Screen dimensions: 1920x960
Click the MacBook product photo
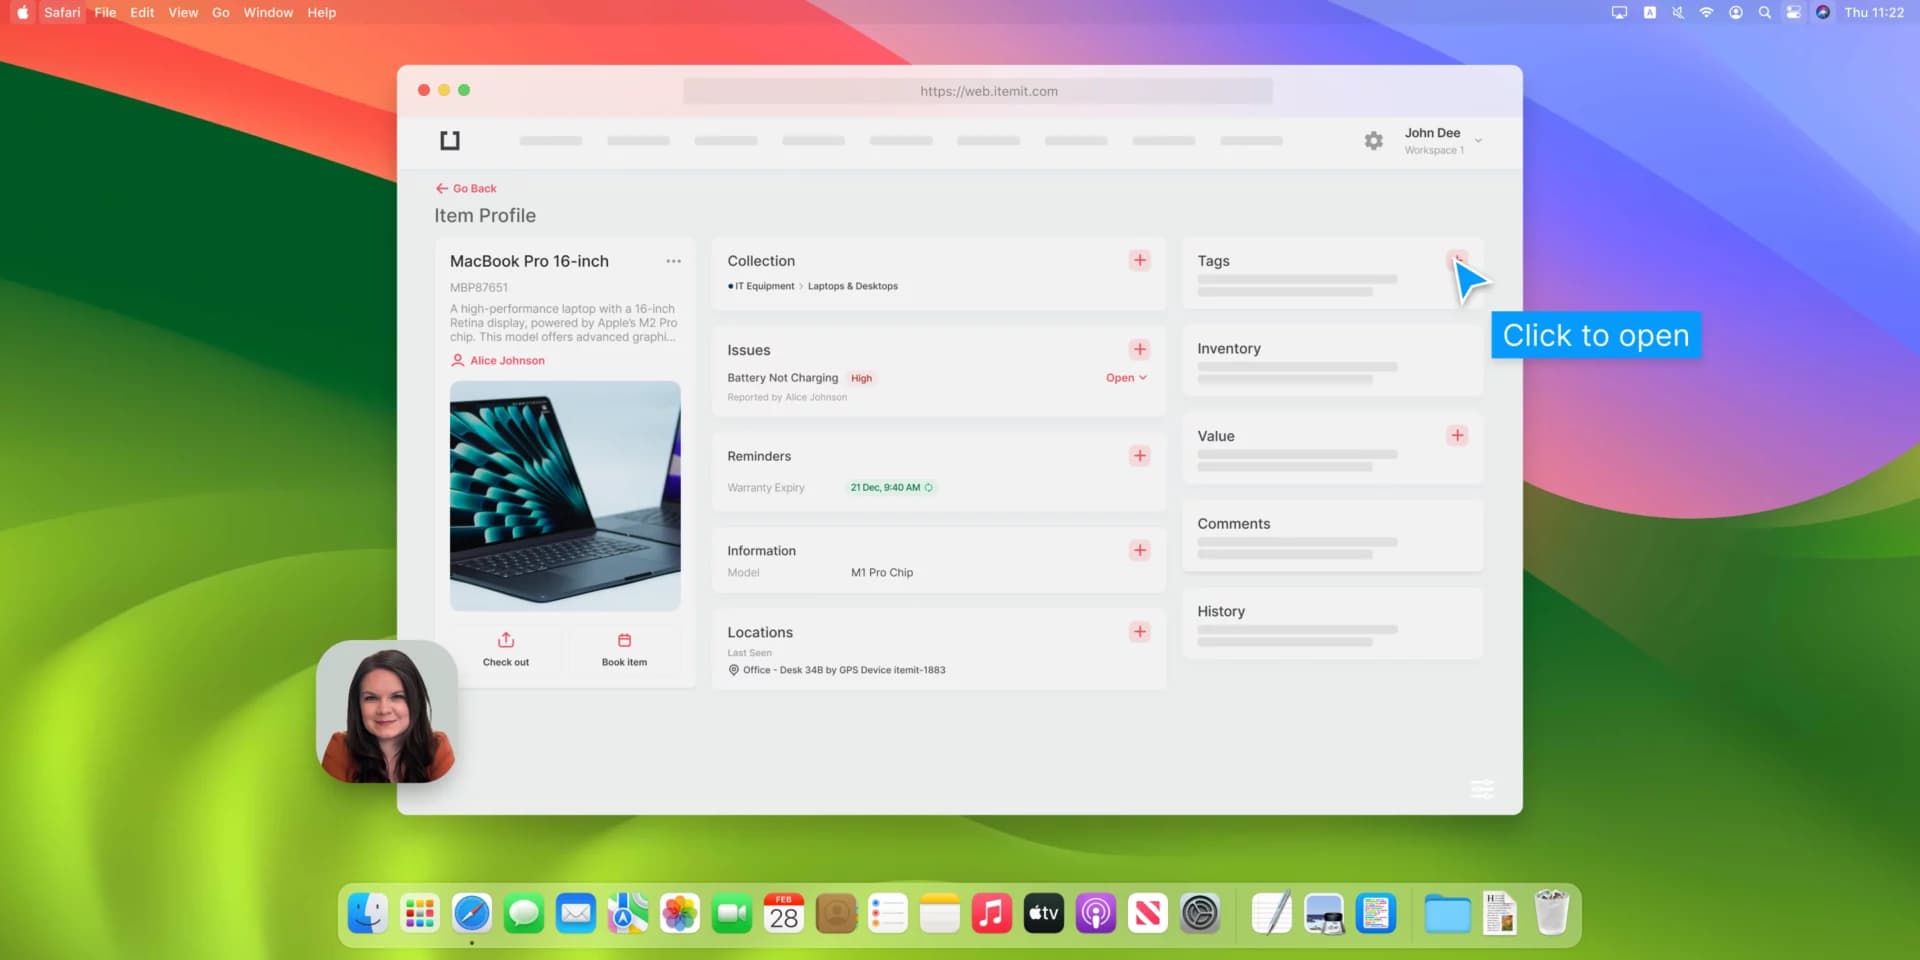(565, 495)
